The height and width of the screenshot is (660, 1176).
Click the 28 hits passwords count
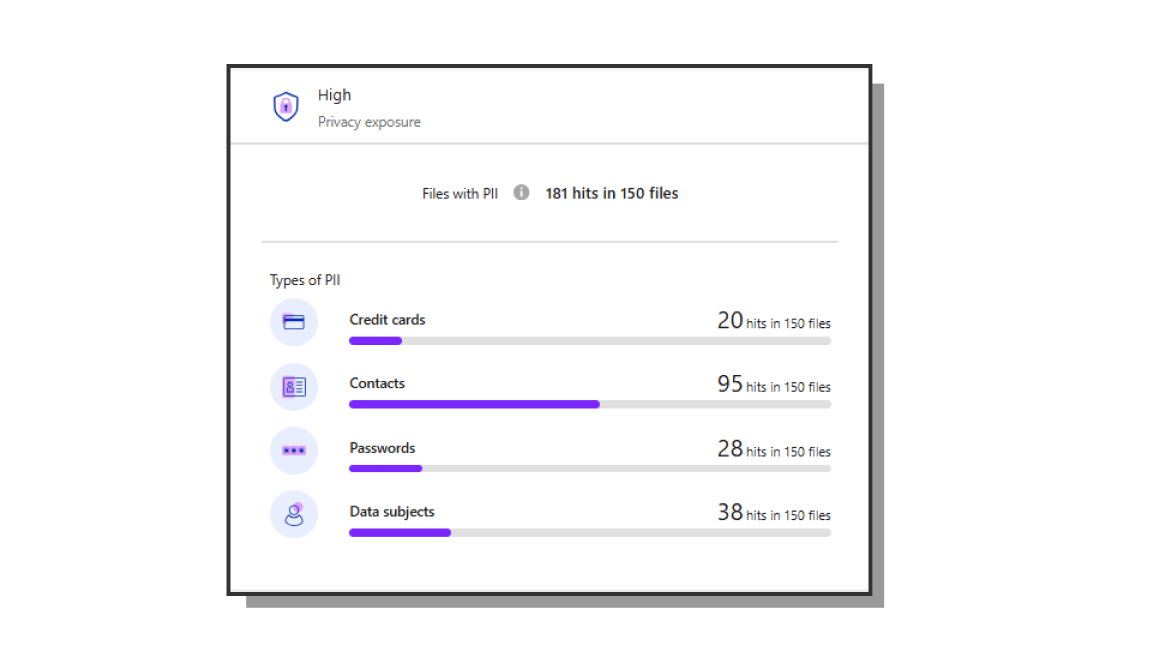(773, 450)
